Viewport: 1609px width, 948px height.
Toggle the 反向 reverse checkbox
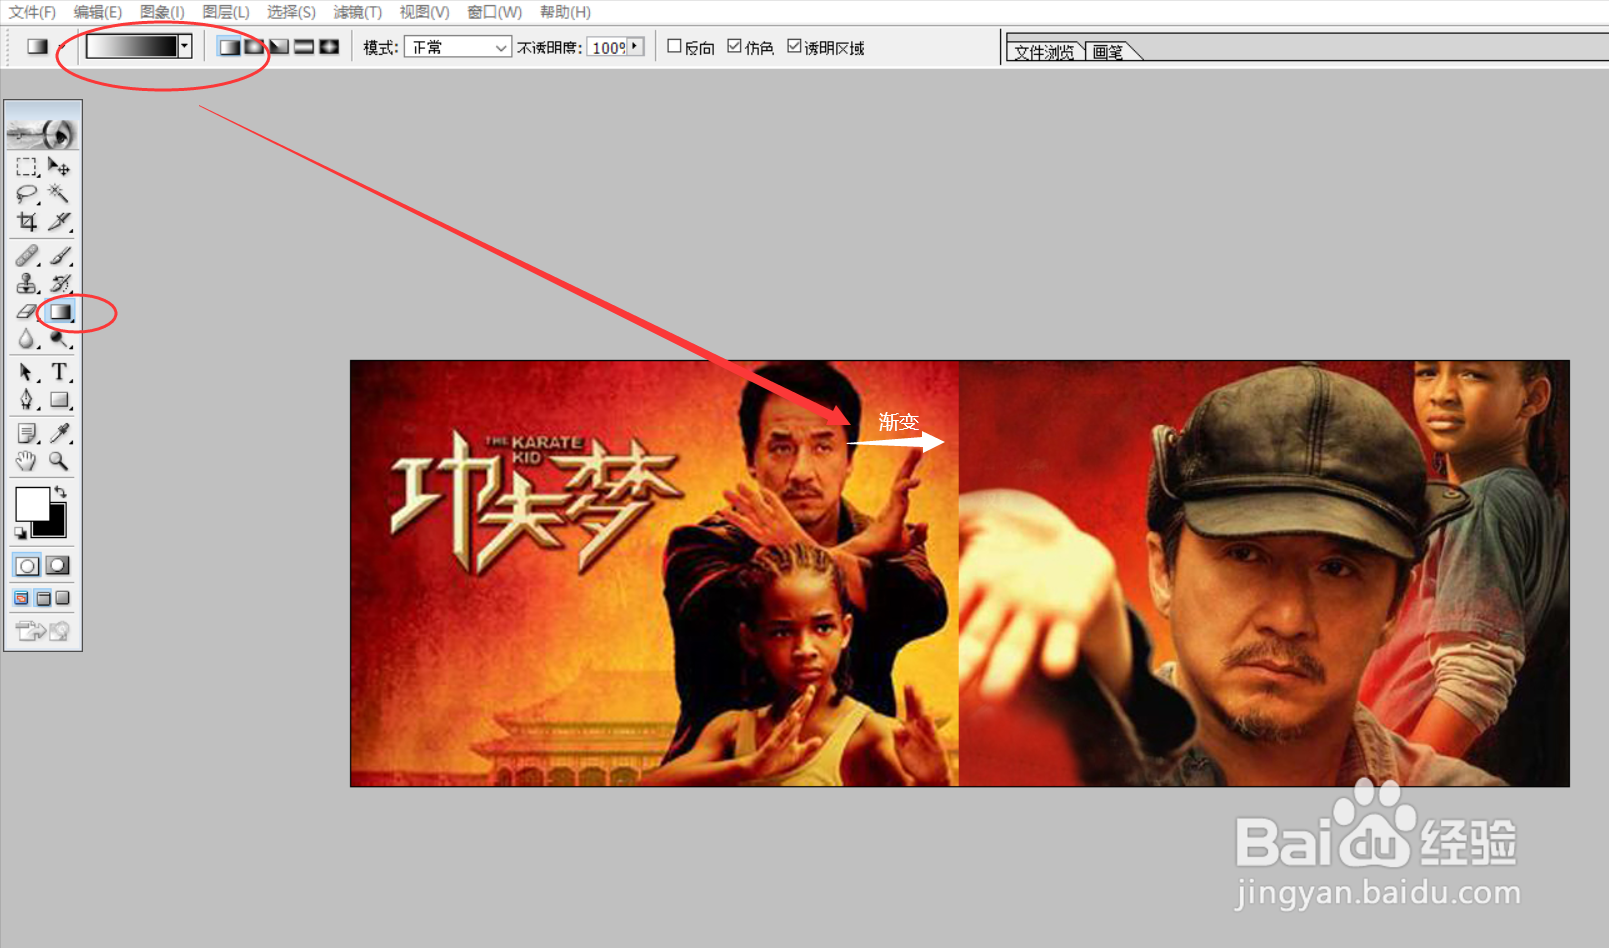pos(674,46)
